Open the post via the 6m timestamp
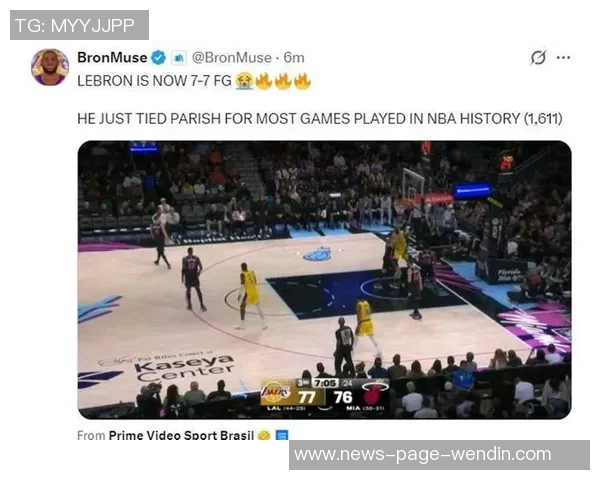The width and height of the screenshot is (600, 480). (x=294, y=58)
